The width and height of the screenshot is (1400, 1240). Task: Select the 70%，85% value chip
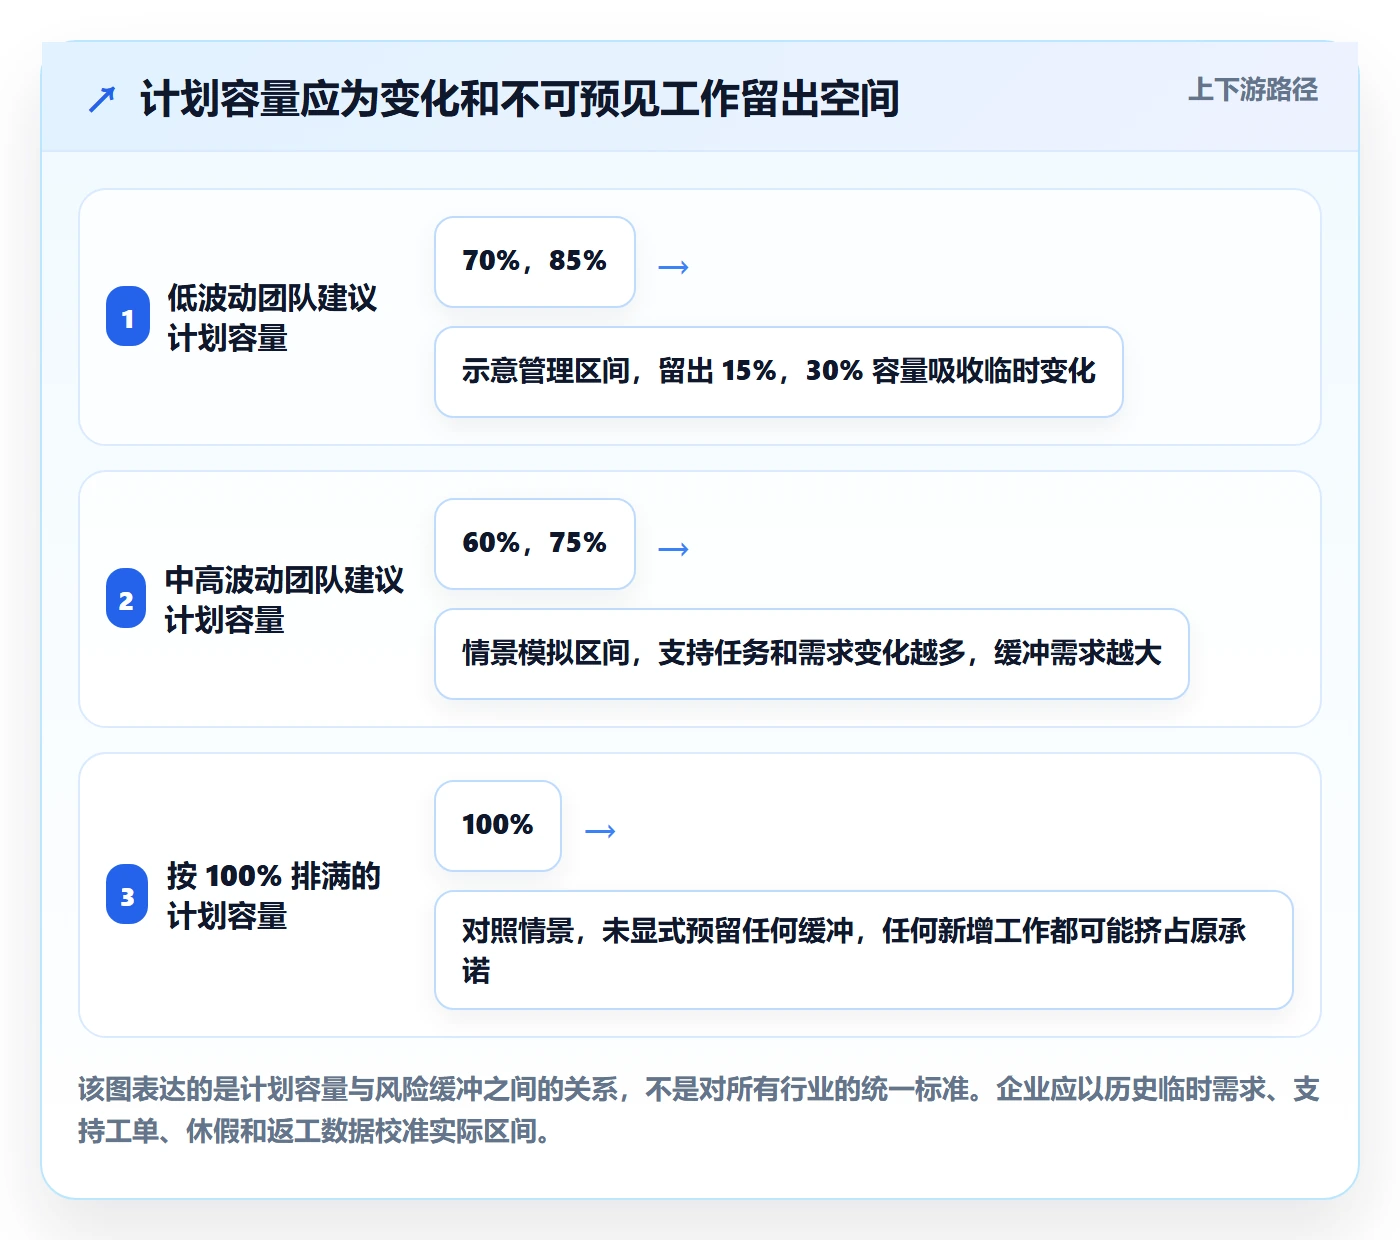(535, 262)
